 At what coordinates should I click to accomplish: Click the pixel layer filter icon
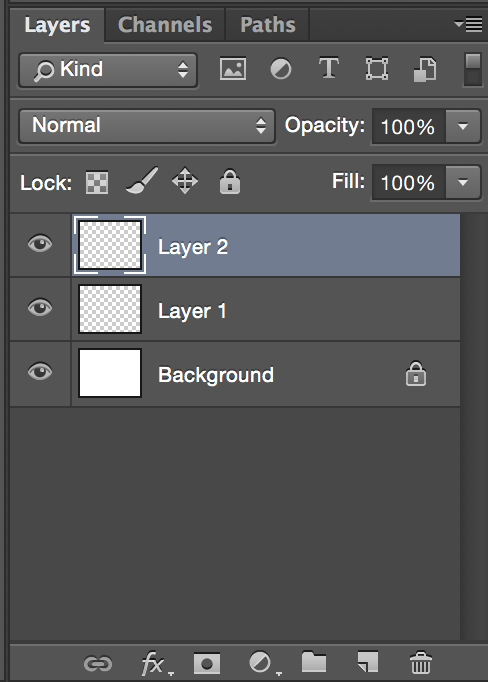point(233,69)
